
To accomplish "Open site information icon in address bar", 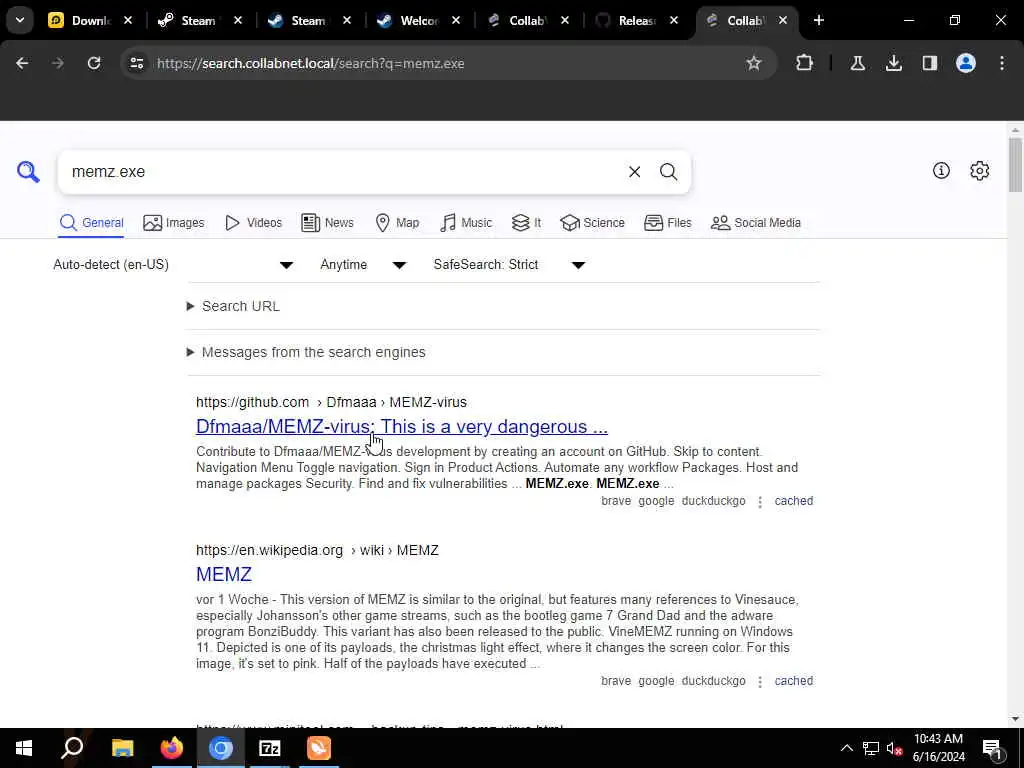I will click(136, 63).
